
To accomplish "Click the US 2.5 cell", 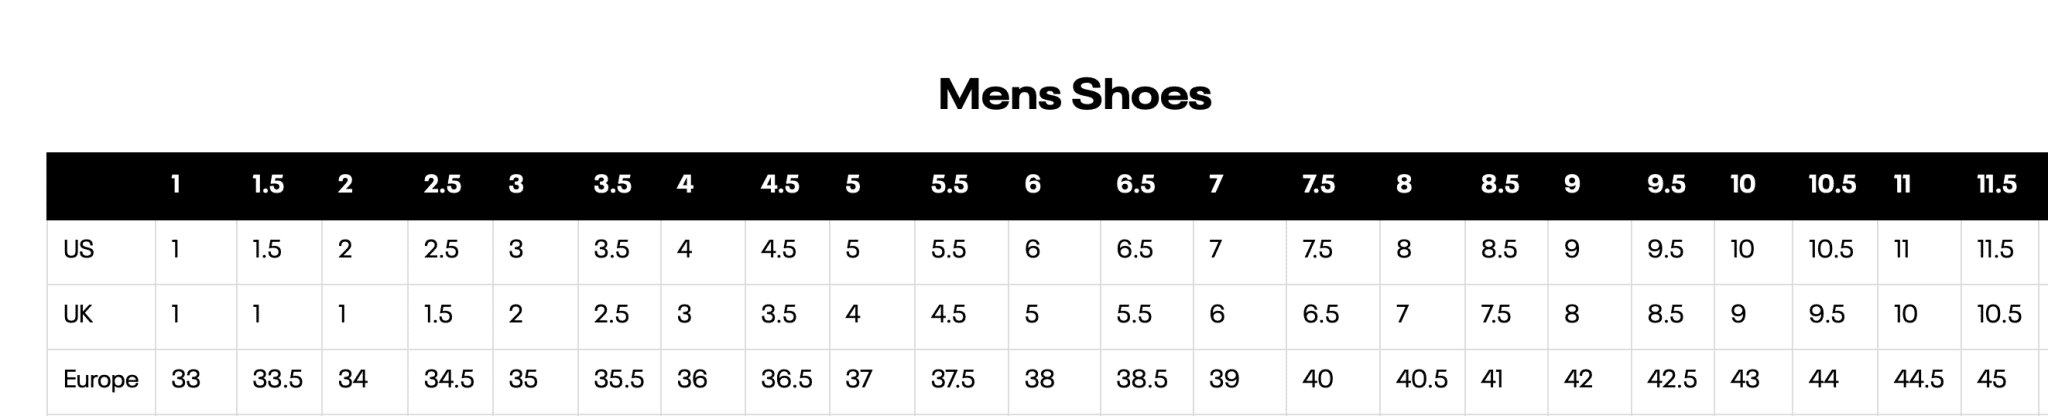I will (x=450, y=249).
